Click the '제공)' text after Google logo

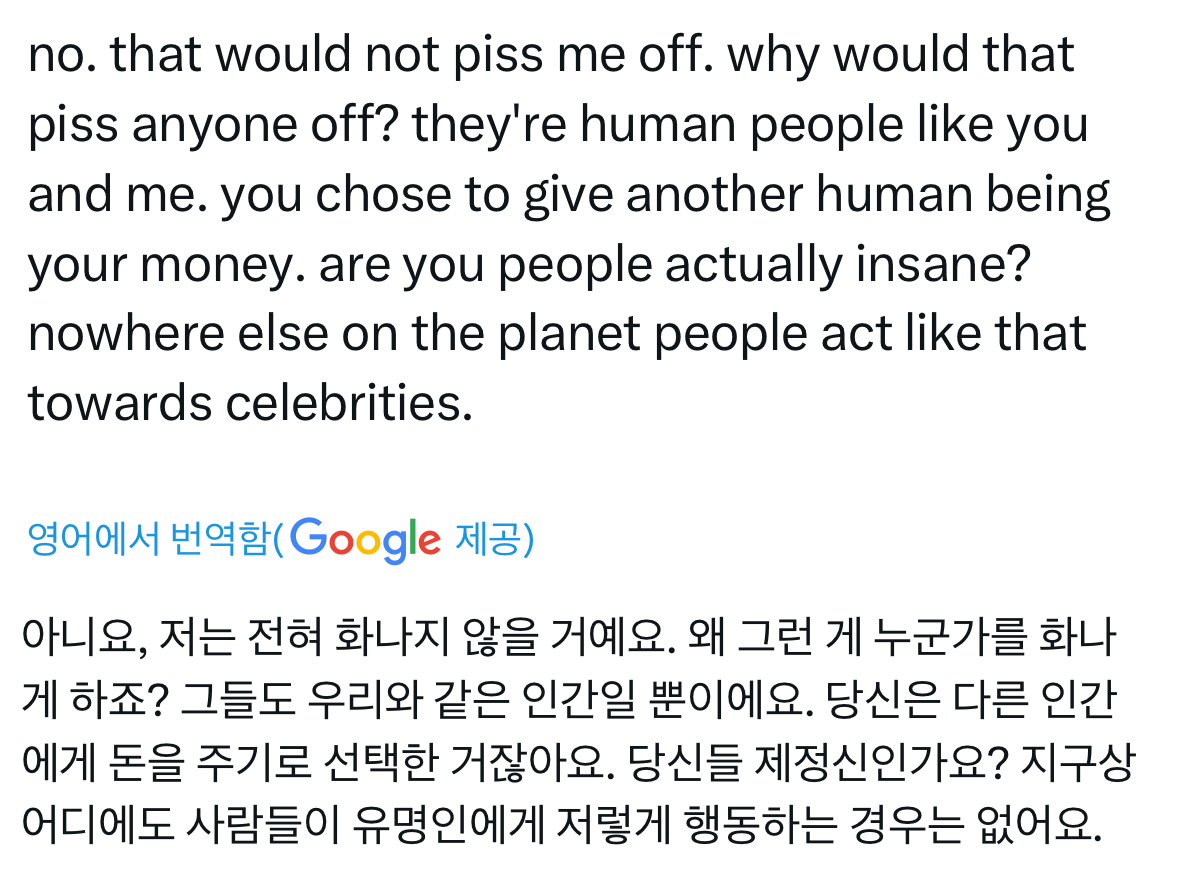pos(494,540)
